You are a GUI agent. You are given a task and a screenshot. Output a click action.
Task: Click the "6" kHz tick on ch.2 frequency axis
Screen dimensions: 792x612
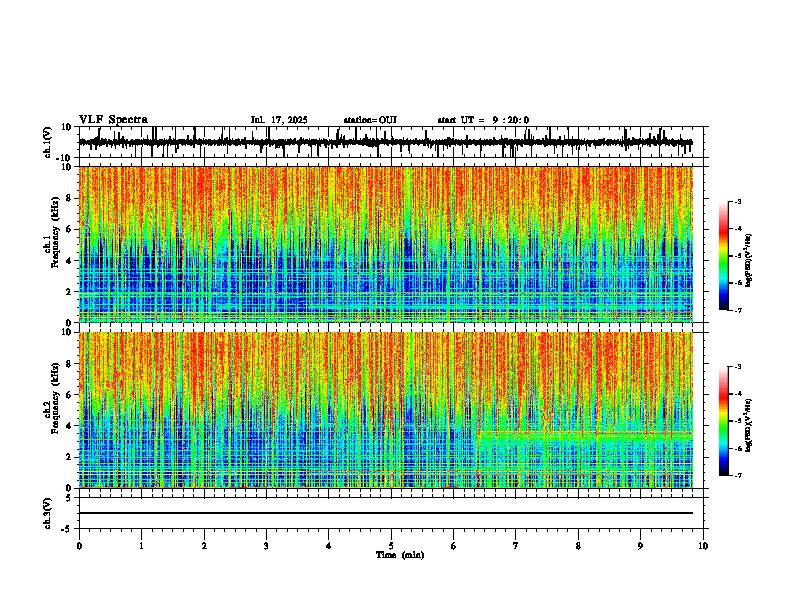pos(69,395)
